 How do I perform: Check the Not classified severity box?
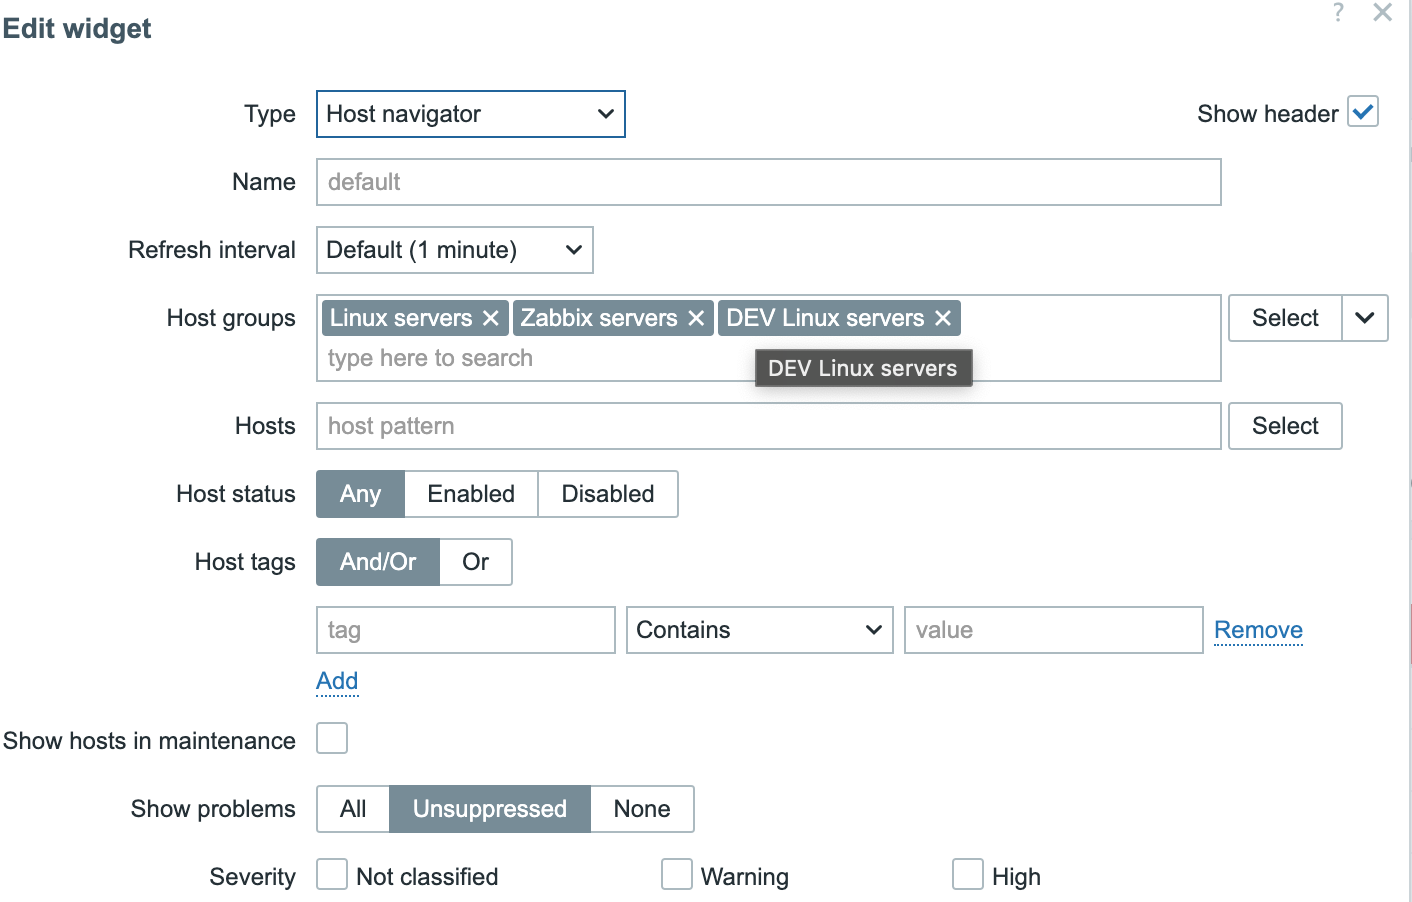click(332, 875)
